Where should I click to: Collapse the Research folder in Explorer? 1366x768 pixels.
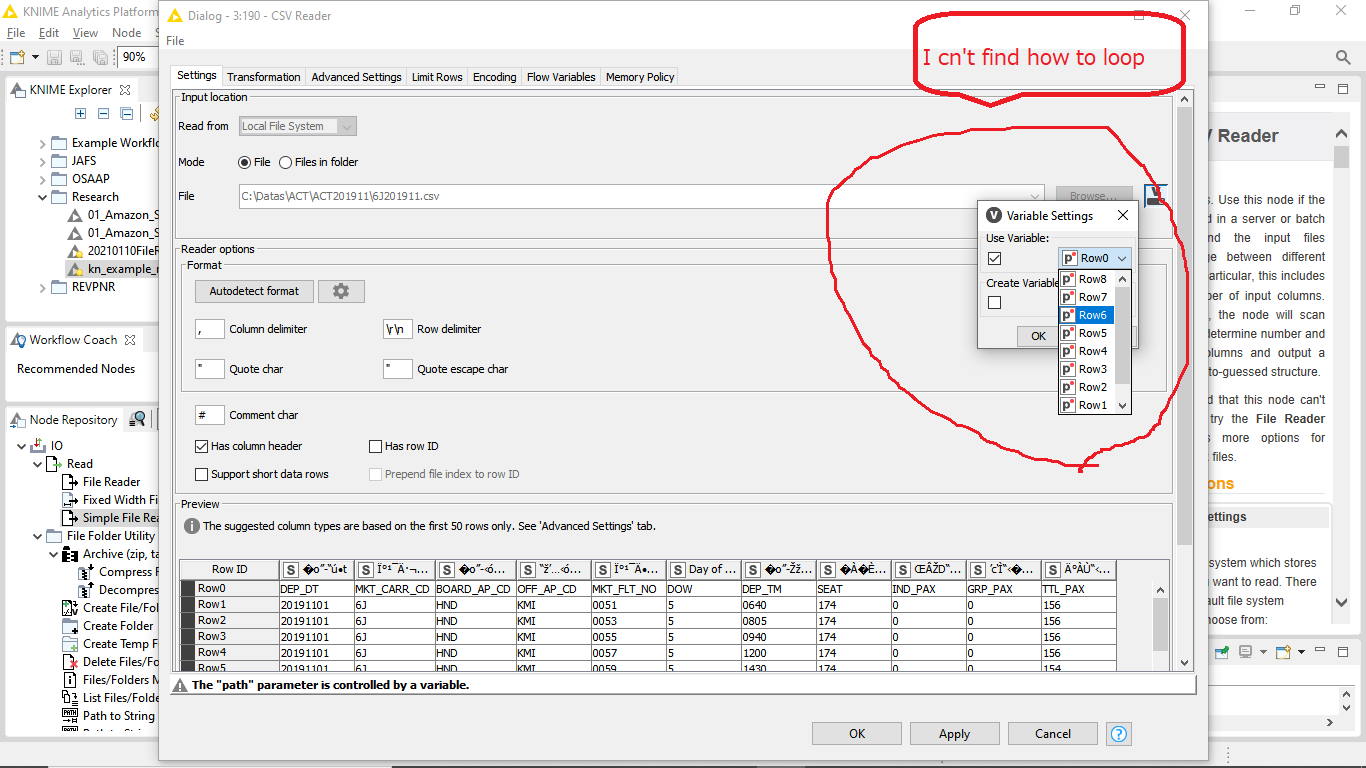(x=42, y=197)
